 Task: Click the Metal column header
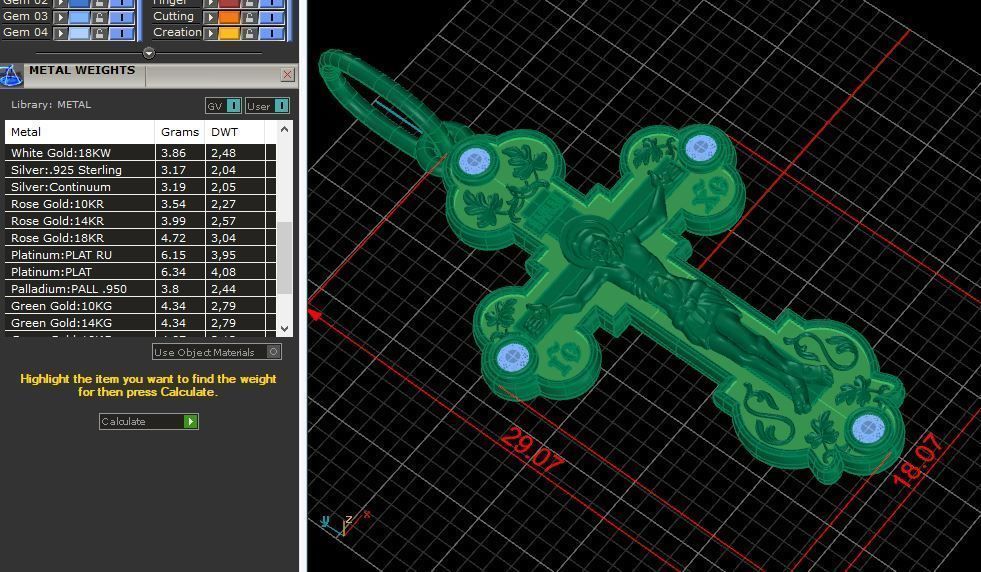79,132
